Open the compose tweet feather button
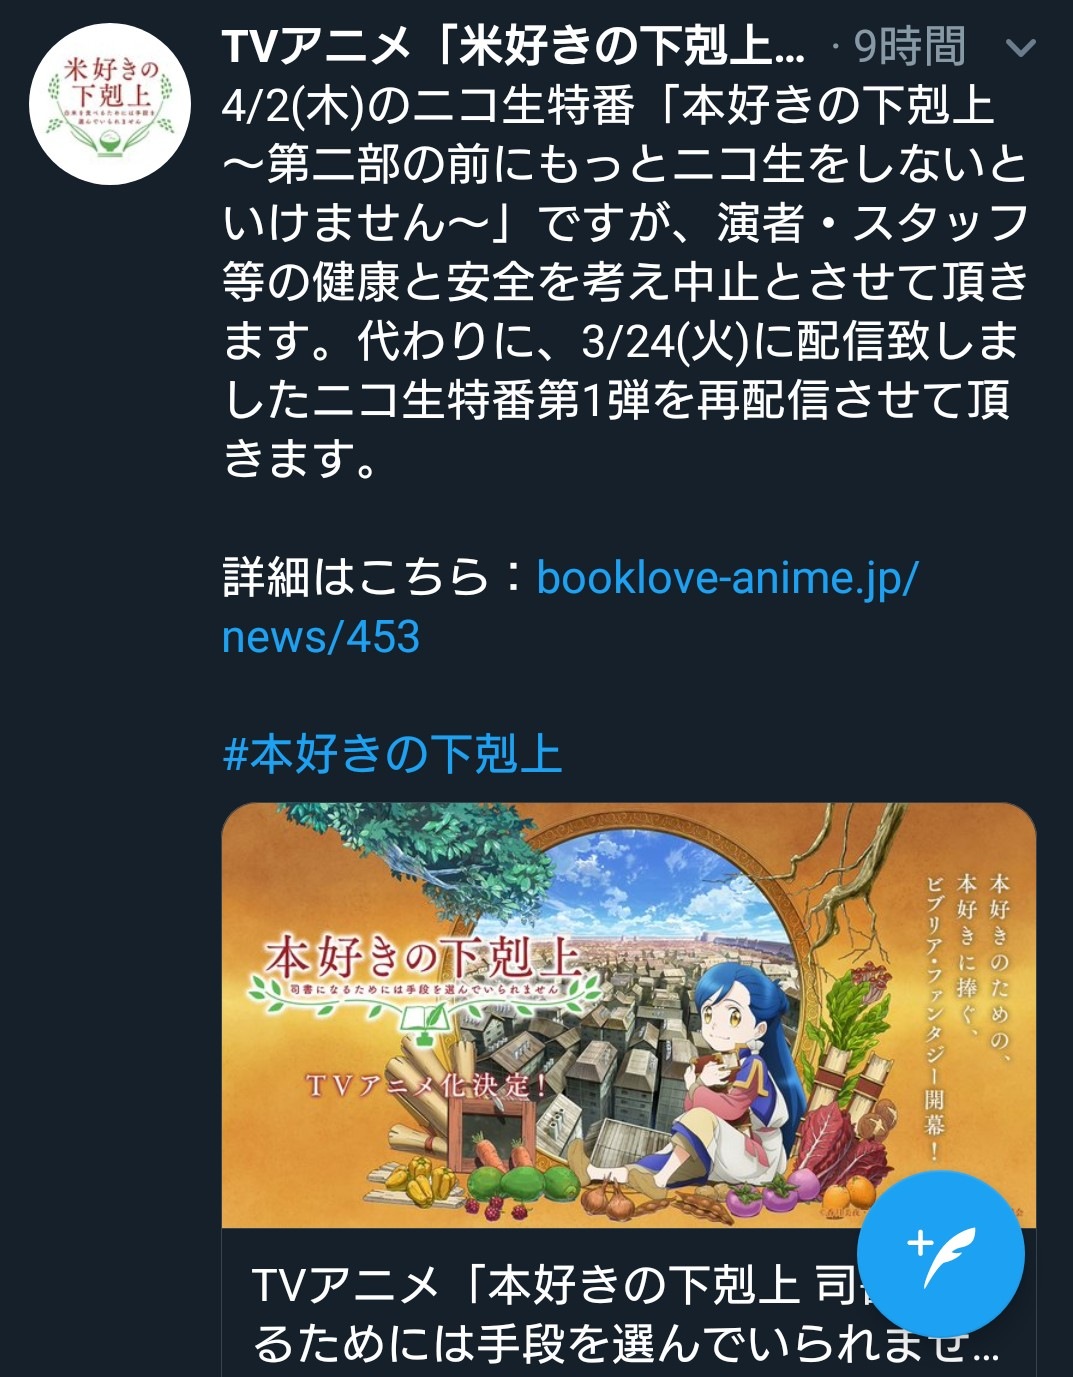1073x1377 pixels. [x=941, y=1254]
